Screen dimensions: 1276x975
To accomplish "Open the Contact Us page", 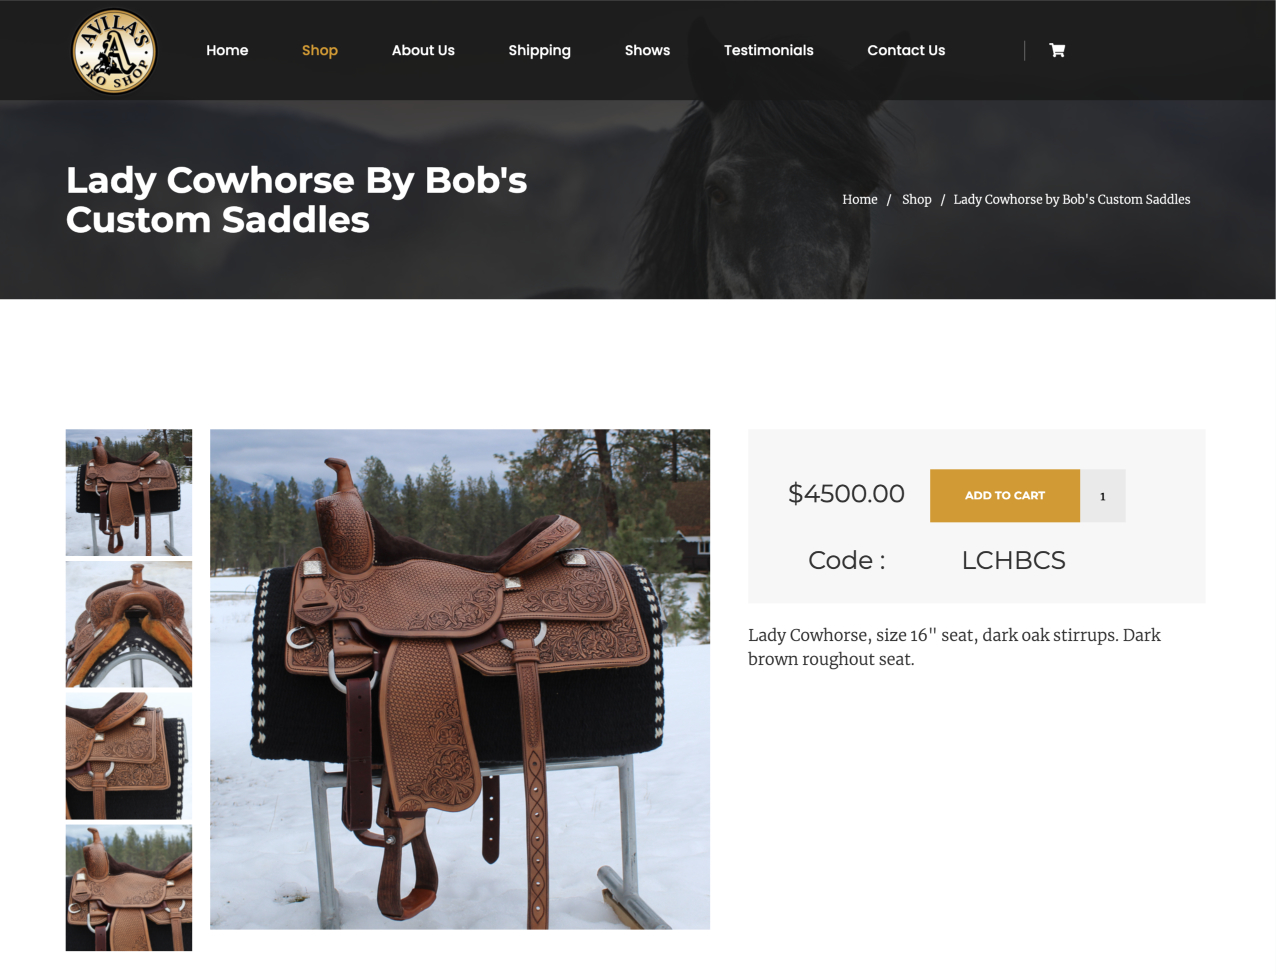I will tap(906, 50).
